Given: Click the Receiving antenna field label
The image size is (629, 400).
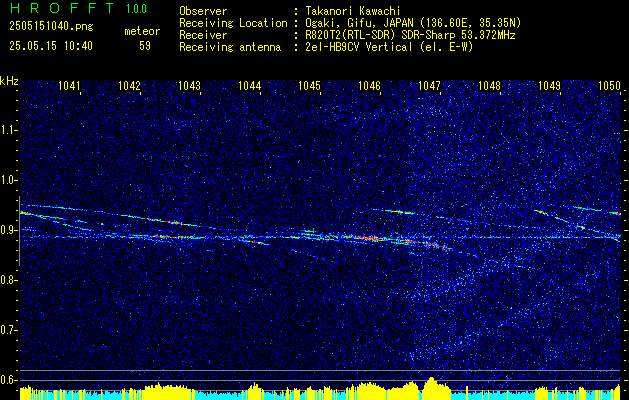Looking at the screenshot, I should (230, 47).
